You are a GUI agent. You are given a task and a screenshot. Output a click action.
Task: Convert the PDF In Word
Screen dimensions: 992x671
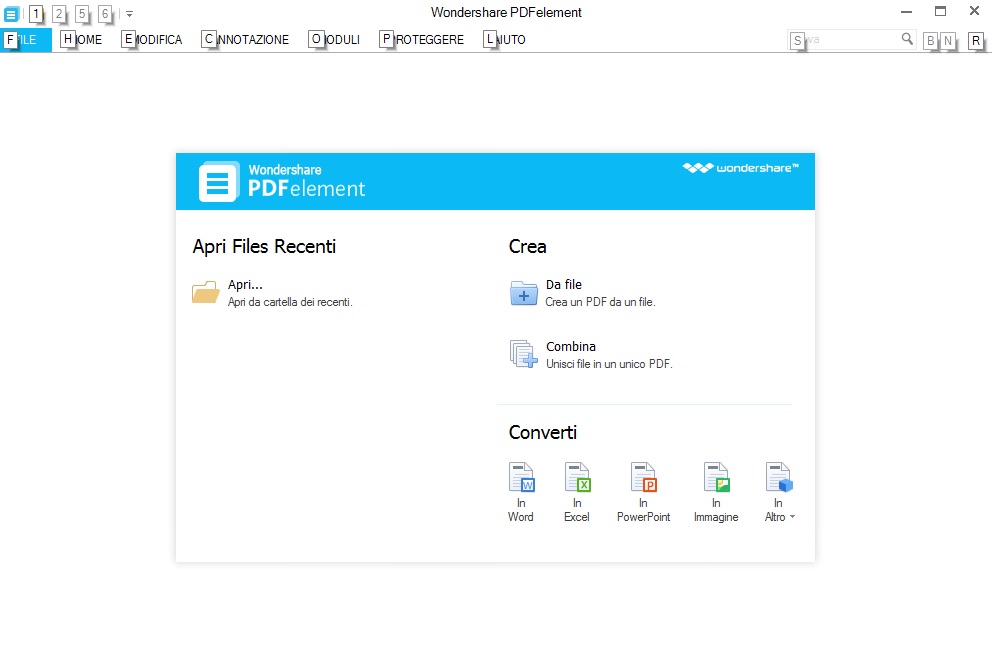click(521, 492)
